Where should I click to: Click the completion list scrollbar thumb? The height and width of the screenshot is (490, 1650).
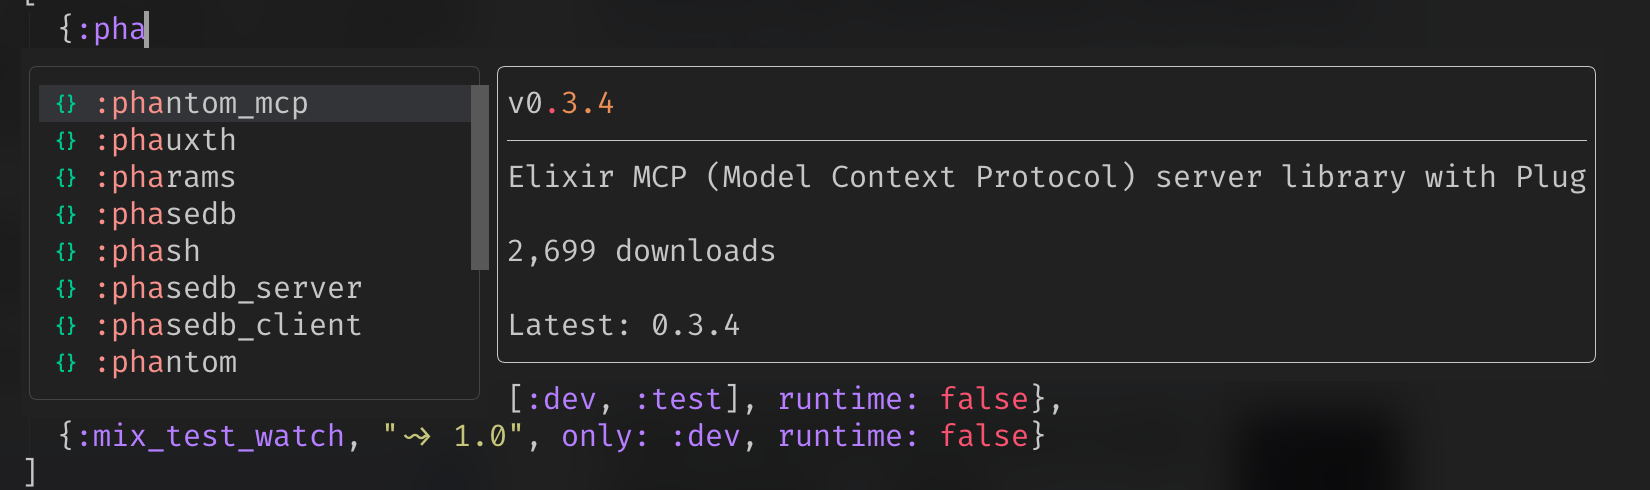coord(479,177)
